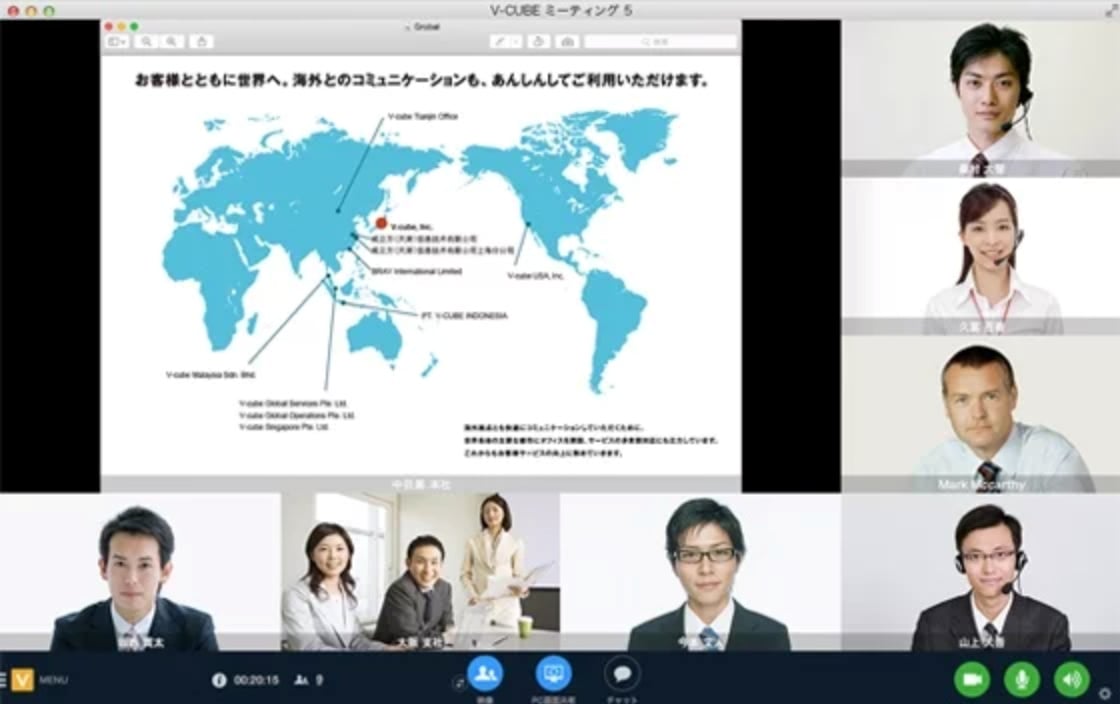This screenshot has width=1120, height=704.
Task: Open sidebar view dropdown in Preview toolbar
Action: 118,42
